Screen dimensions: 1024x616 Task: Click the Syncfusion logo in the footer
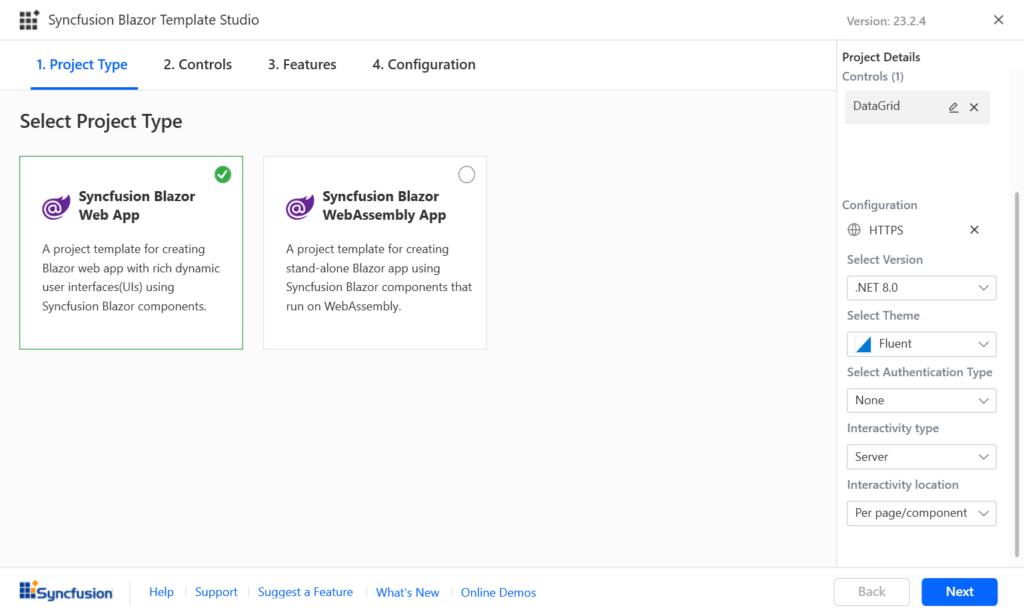(66, 592)
